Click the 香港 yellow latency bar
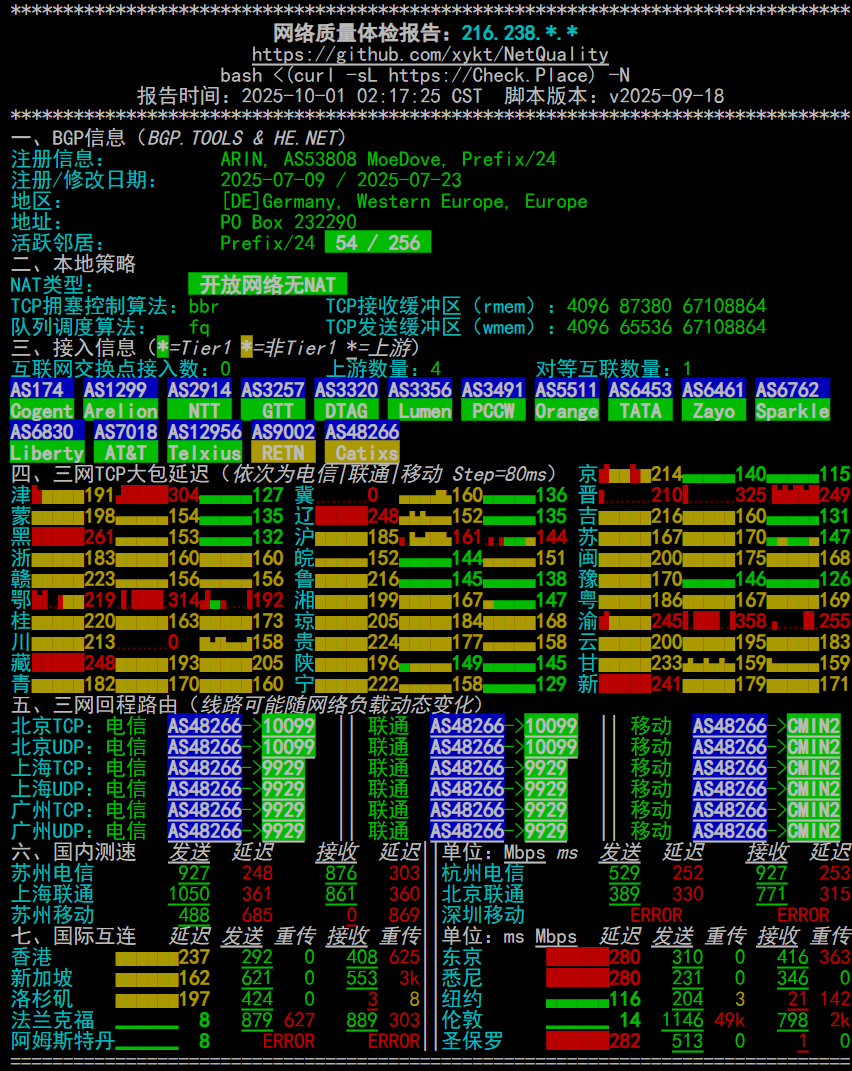Screen dimensions: 852x1071 click(146, 957)
